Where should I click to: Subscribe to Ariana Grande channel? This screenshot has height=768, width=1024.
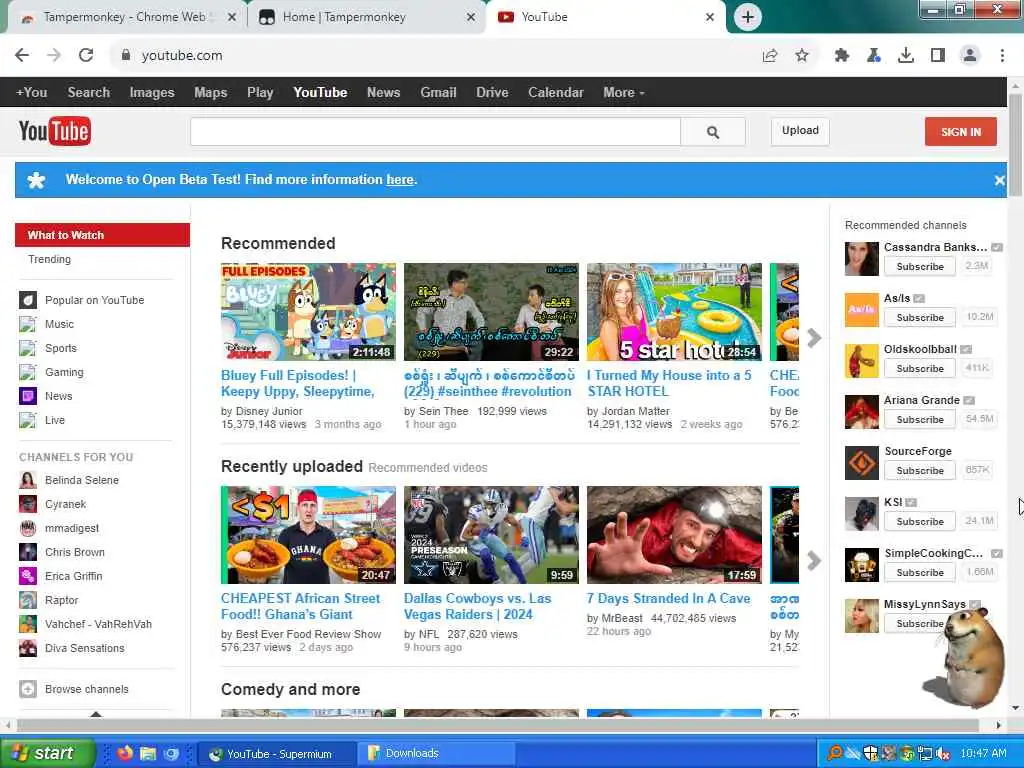point(920,419)
